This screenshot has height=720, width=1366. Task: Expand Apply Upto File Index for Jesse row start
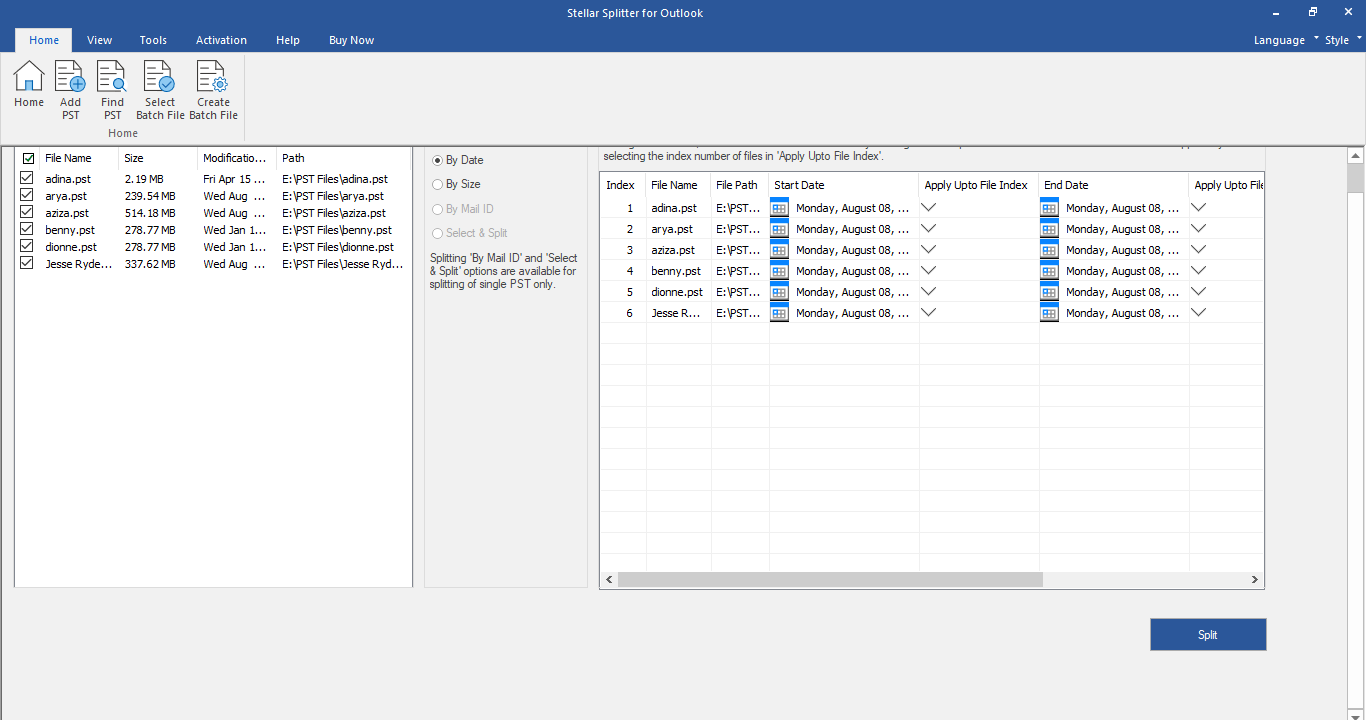coord(928,313)
